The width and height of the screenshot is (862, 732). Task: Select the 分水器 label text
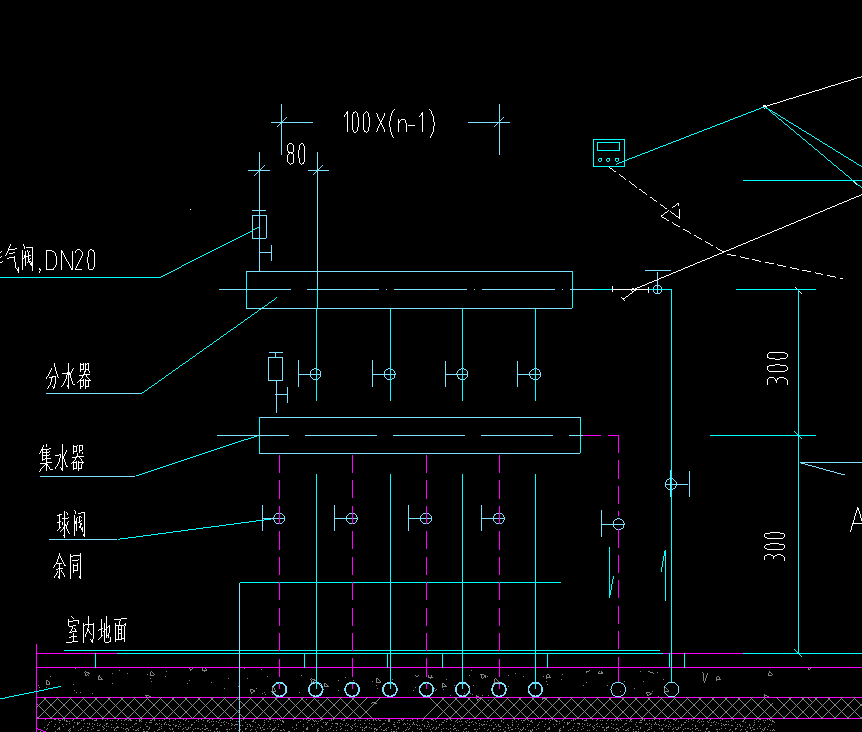[69, 377]
